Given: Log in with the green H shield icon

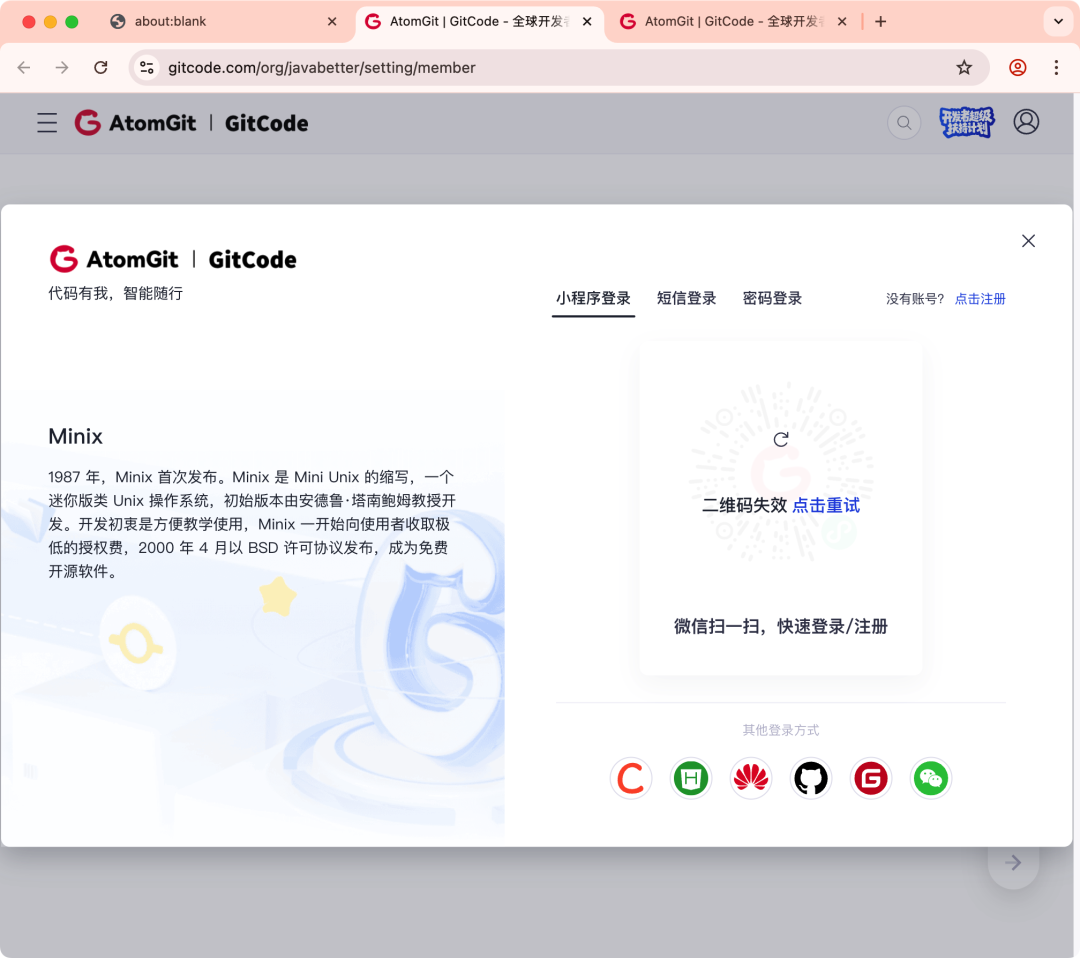Looking at the screenshot, I should click(691, 778).
